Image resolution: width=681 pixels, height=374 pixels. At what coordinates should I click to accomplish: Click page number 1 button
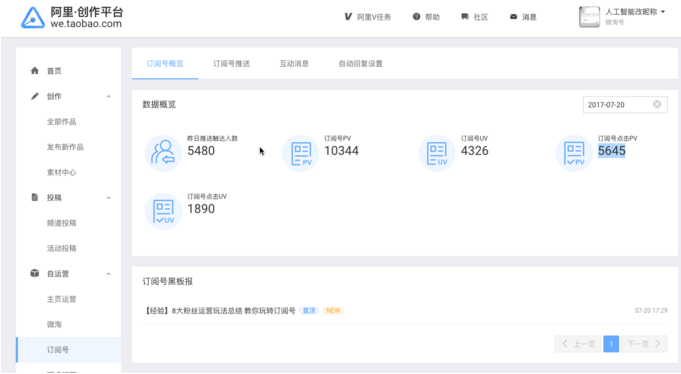point(611,344)
